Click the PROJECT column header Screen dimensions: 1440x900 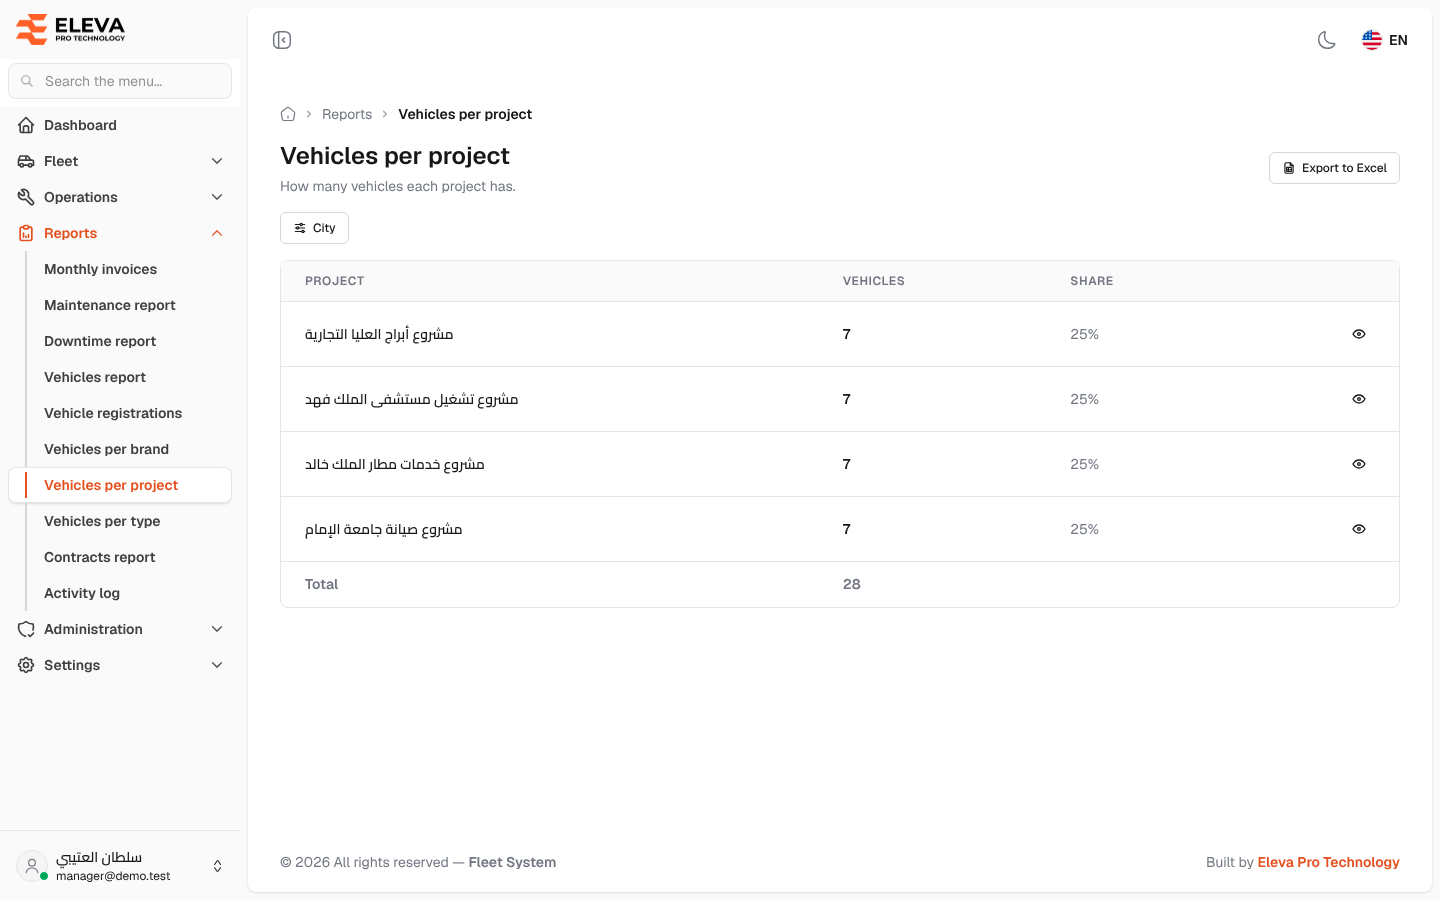coord(334,281)
